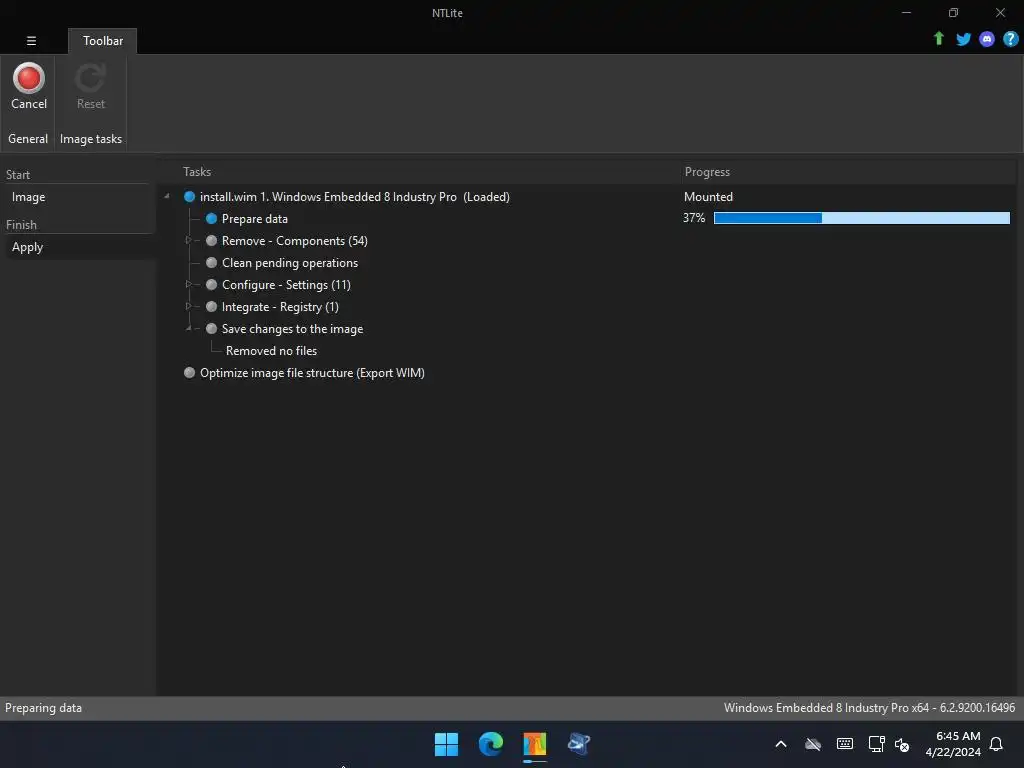Click Windows Embedded 8 Industry Pro x64 status text

pos(869,708)
